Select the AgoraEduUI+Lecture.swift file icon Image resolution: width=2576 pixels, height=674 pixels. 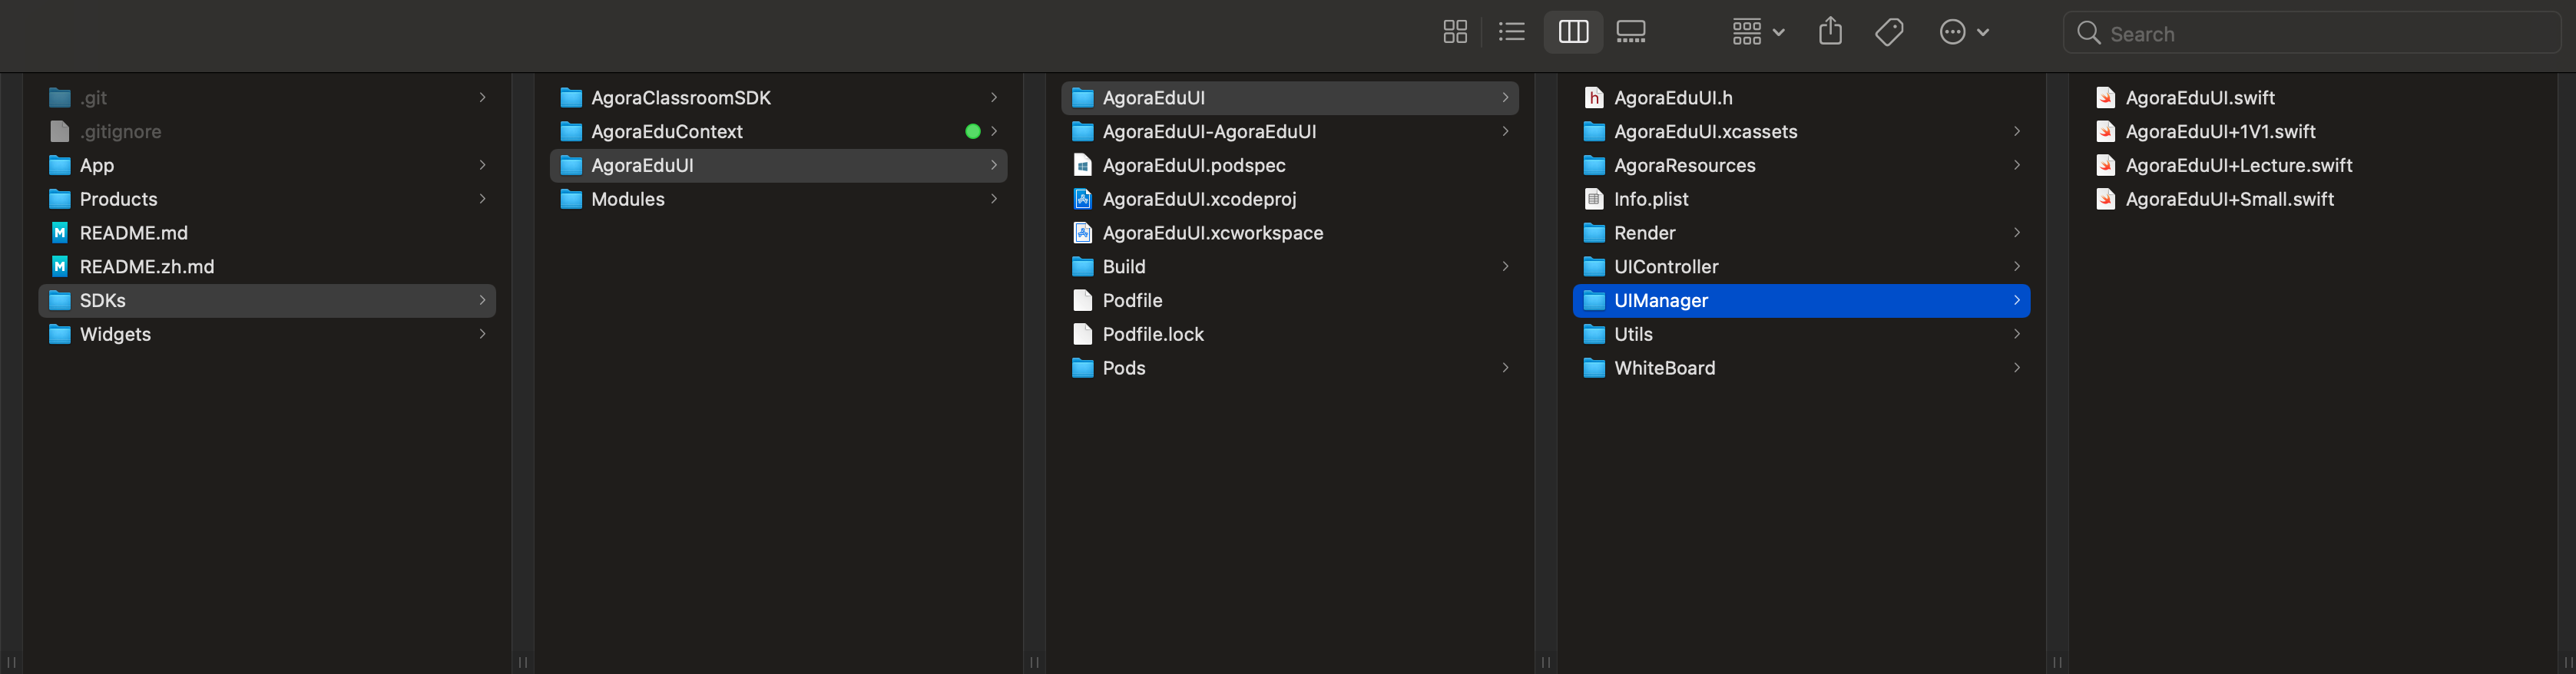2105,166
